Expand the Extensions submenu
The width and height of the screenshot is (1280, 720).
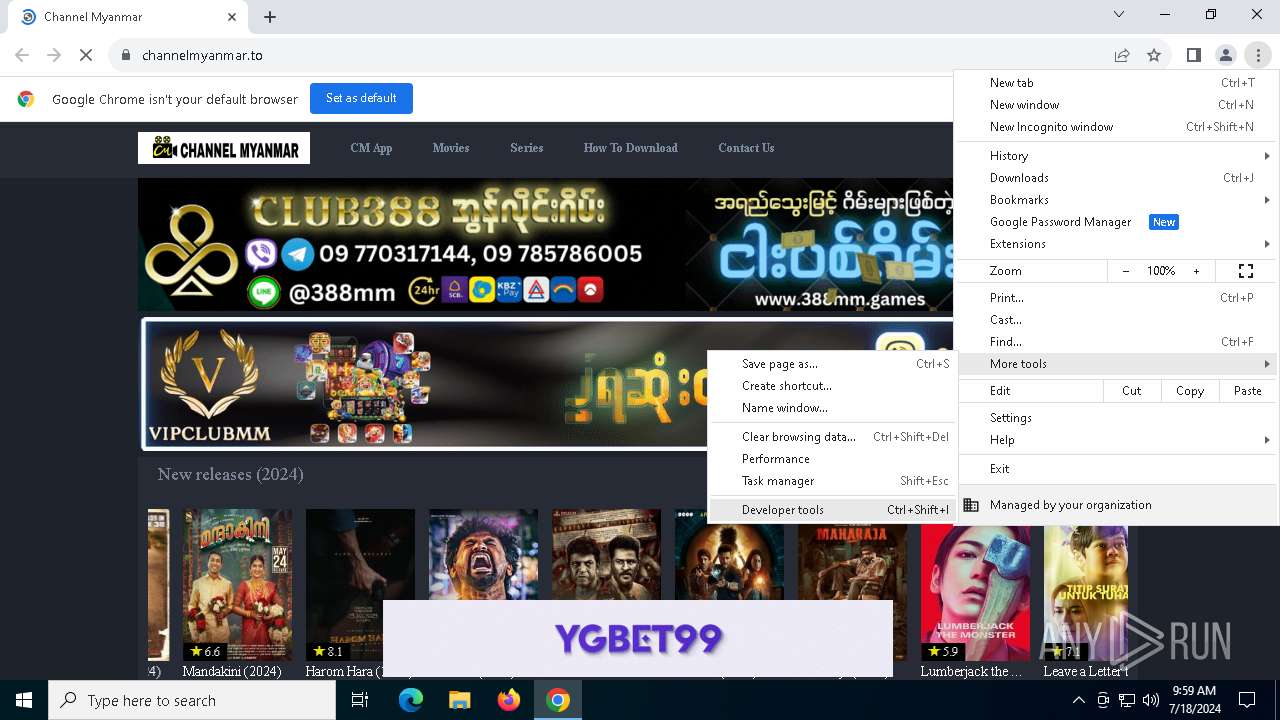[x=1118, y=244]
